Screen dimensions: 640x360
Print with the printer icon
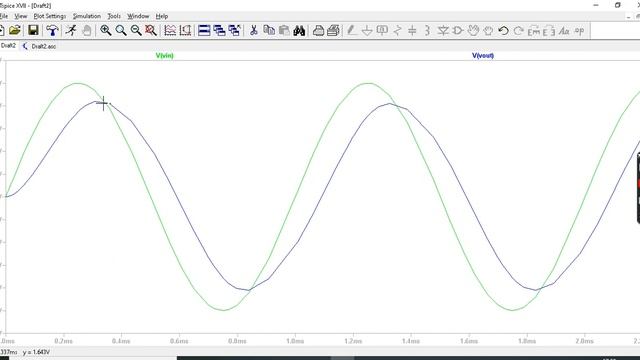pyautogui.click(x=318, y=30)
